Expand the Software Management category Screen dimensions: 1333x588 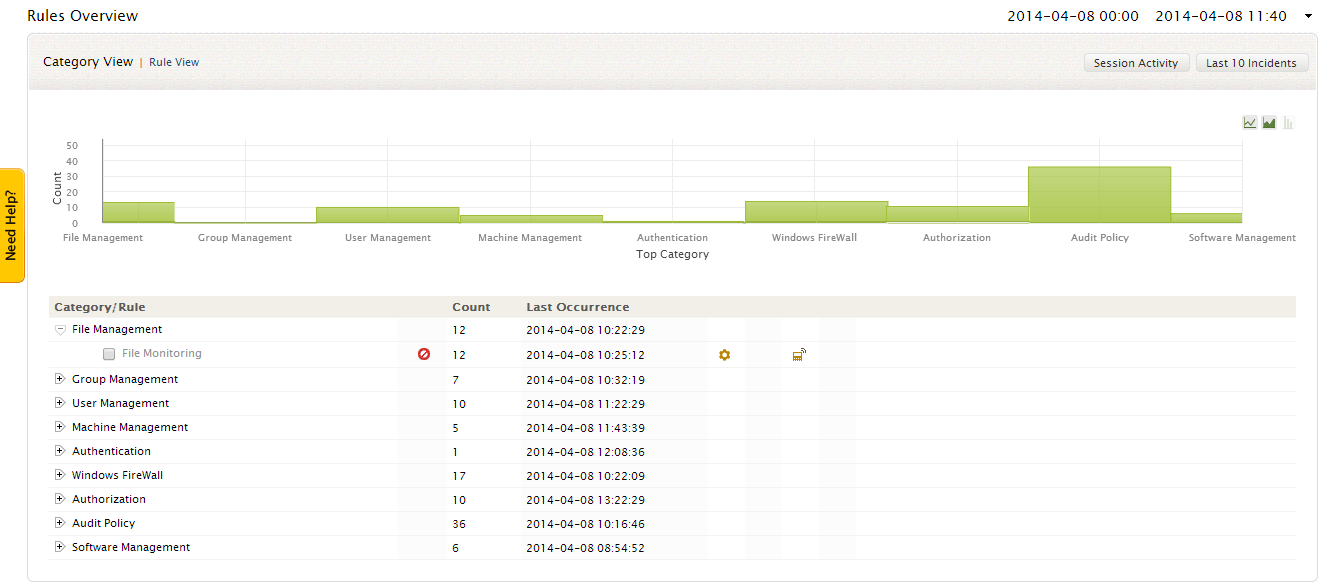[x=60, y=547]
